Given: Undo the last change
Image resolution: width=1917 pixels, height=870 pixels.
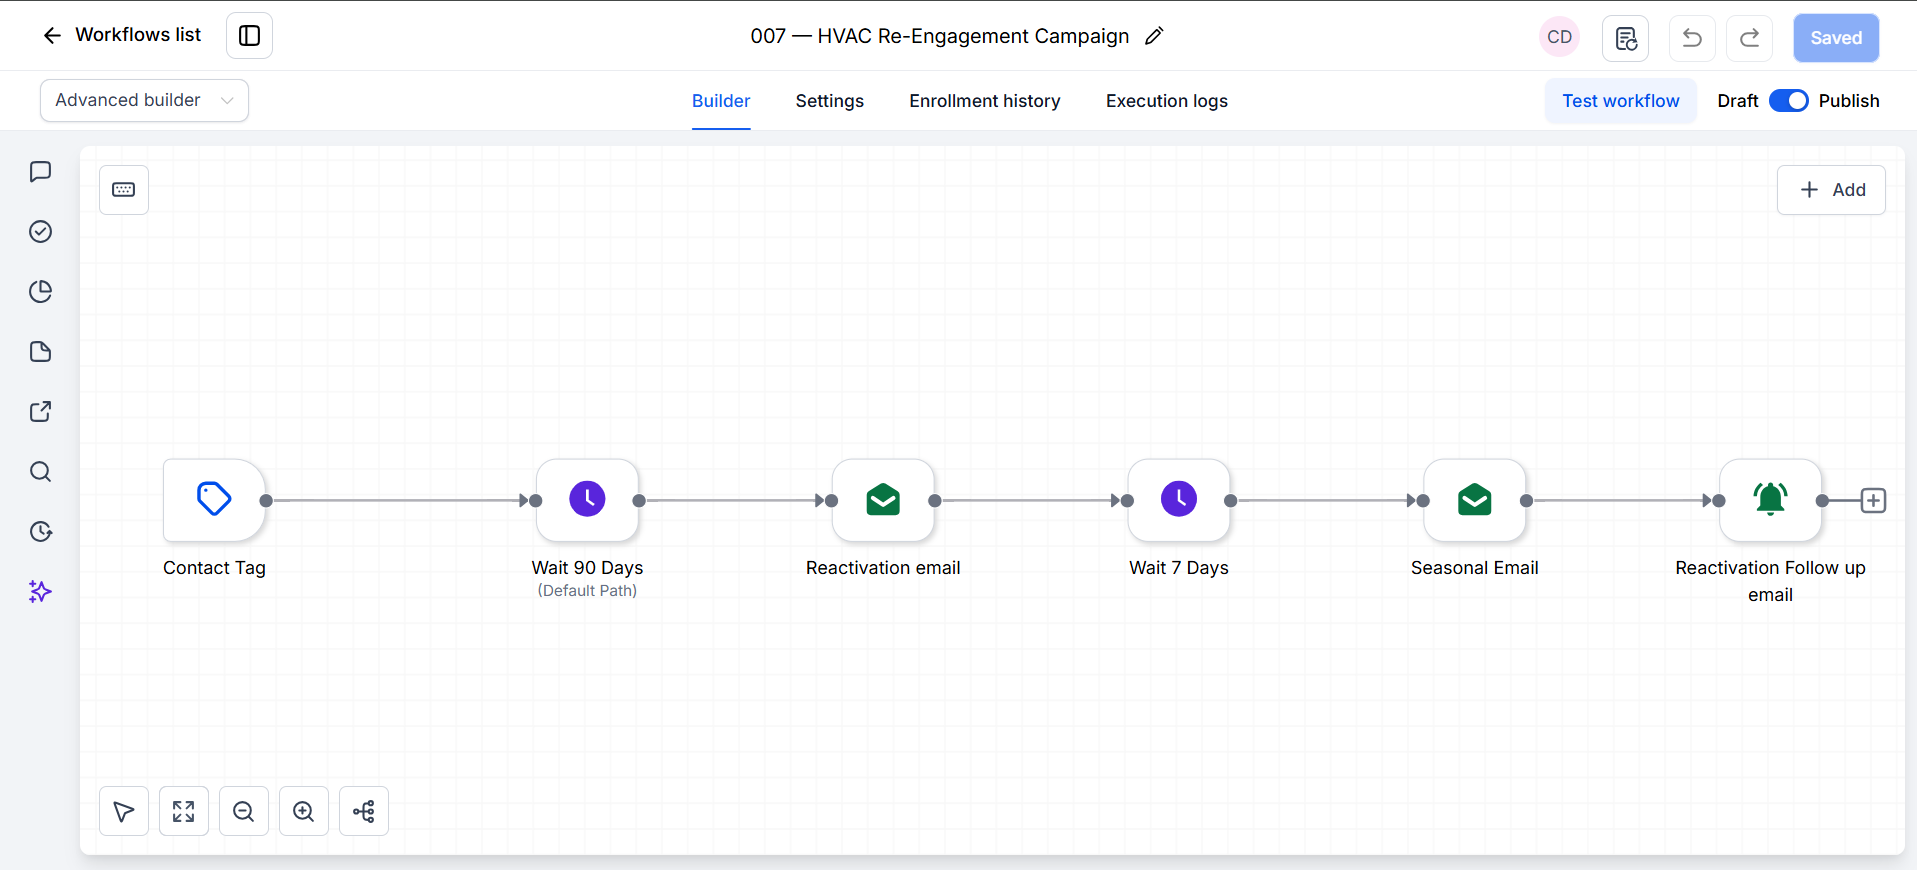Looking at the screenshot, I should [1692, 38].
